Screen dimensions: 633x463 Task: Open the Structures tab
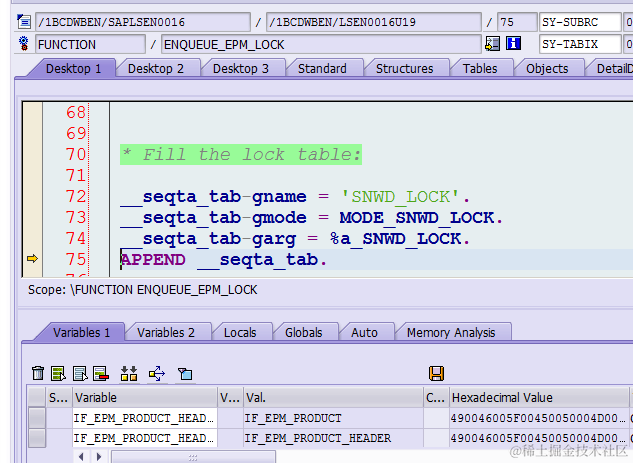(405, 69)
